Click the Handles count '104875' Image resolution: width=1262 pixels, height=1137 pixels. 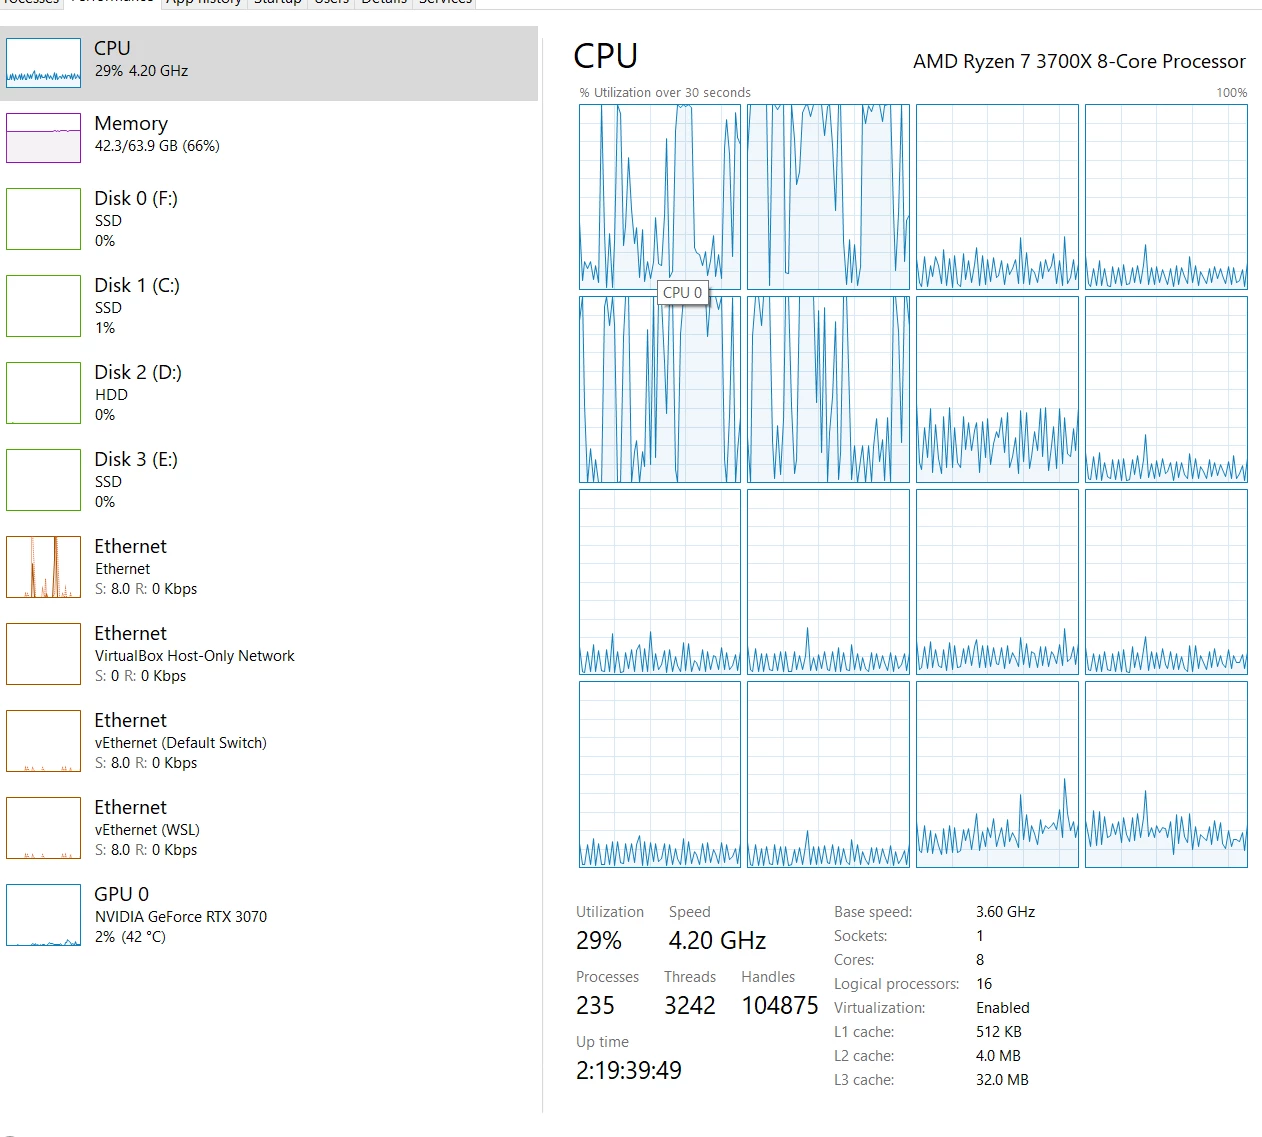point(780,1006)
